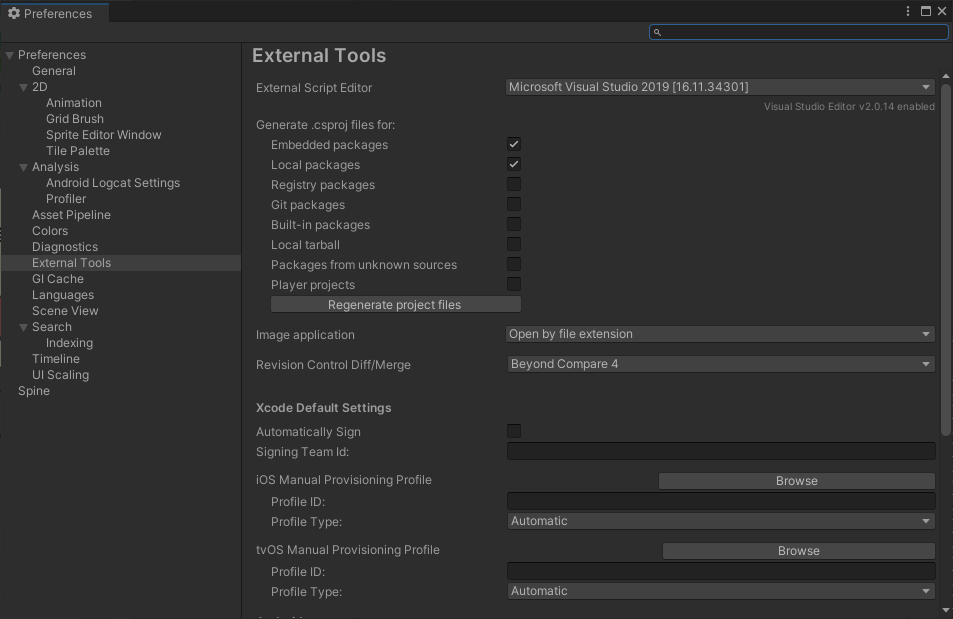Select Asset Pipeline in sidebar

pos(71,215)
